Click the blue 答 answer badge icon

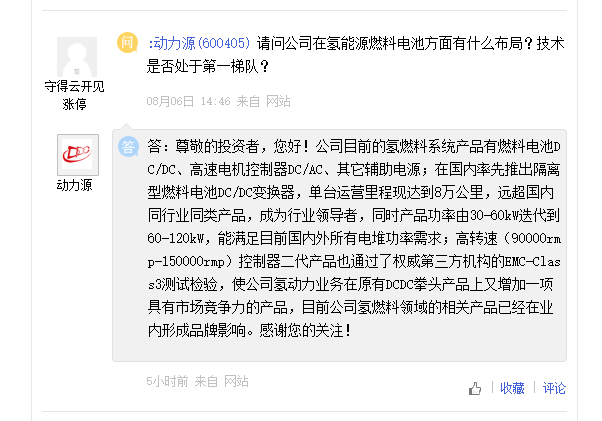[129, 146]
